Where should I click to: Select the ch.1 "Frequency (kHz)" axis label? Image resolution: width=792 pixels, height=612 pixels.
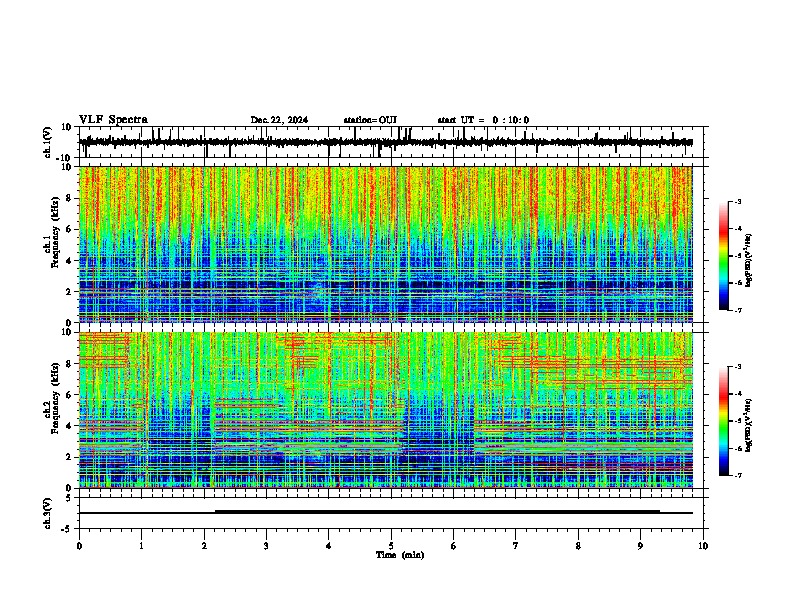55,232
